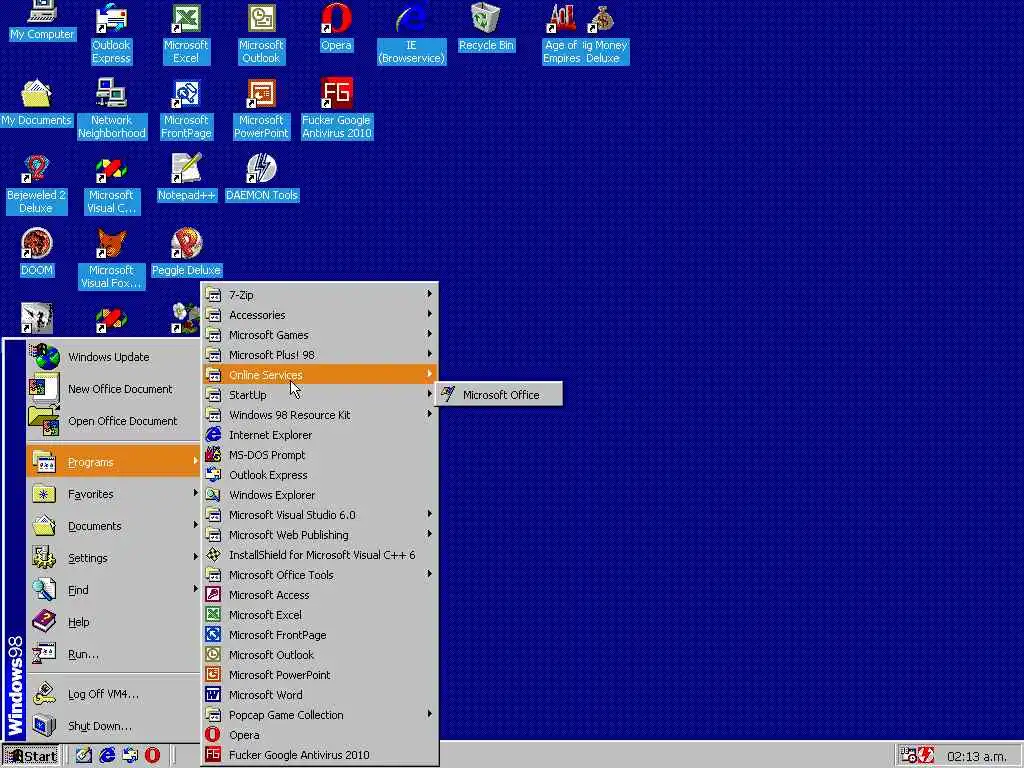Launch Microsoft Word from Programs menu
1024x768 pixels.
(319, 695)
